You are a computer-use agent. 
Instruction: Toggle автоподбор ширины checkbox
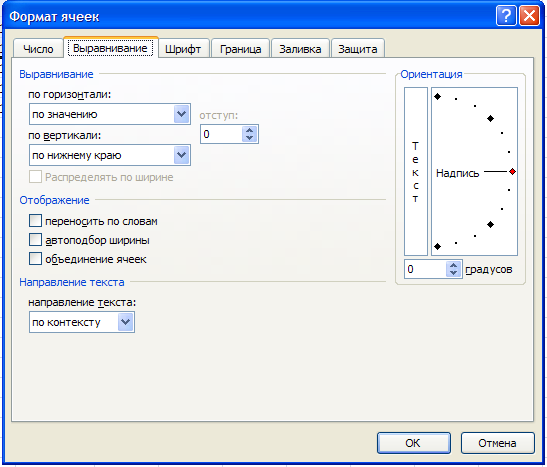[x=36, y=240]
